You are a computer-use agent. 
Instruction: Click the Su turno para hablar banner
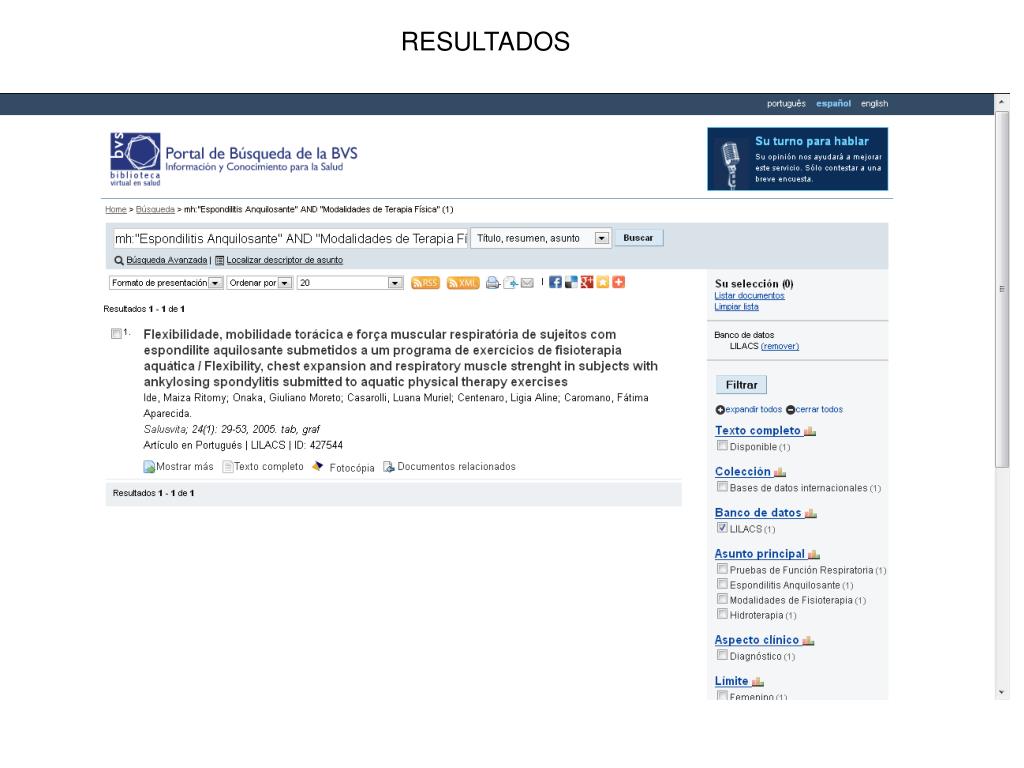[x=797, y=159]
